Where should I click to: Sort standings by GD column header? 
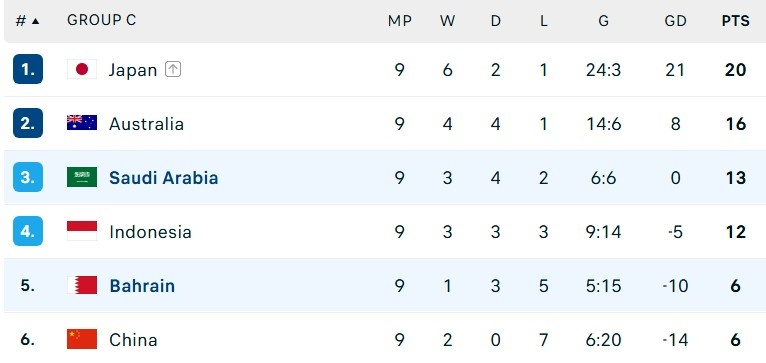(675, 21)
